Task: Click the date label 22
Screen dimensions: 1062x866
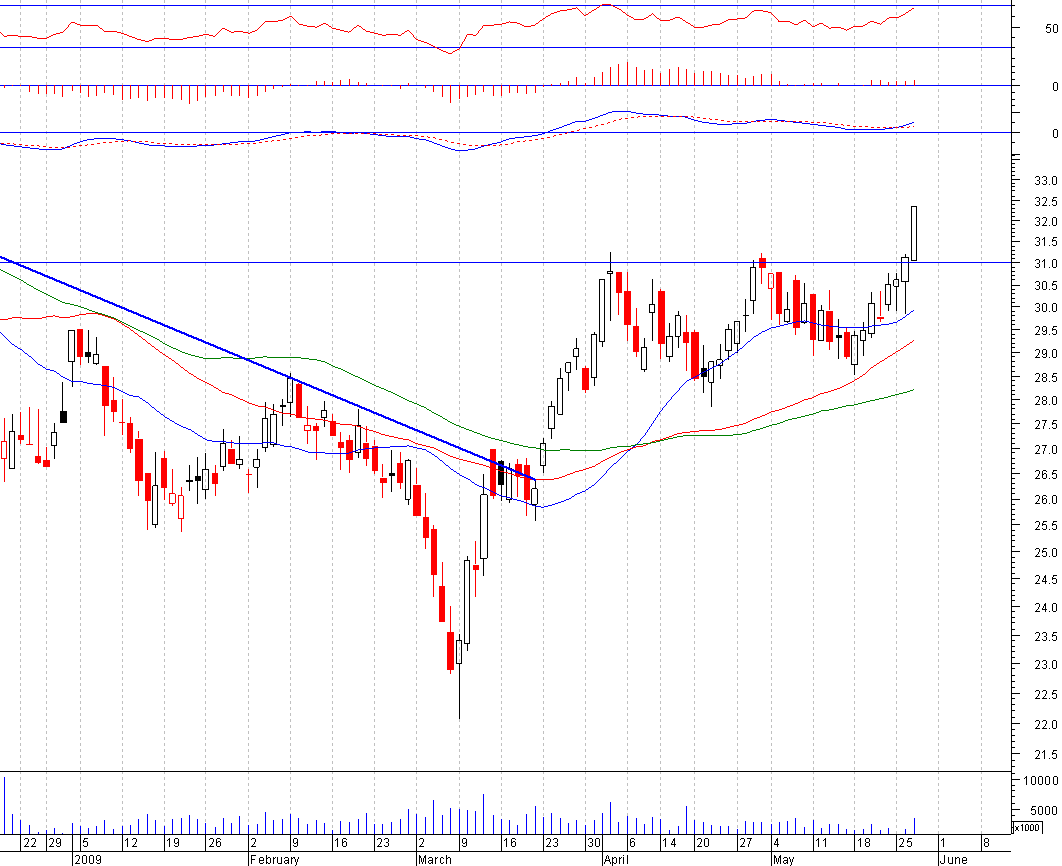Action: [30, 843]
